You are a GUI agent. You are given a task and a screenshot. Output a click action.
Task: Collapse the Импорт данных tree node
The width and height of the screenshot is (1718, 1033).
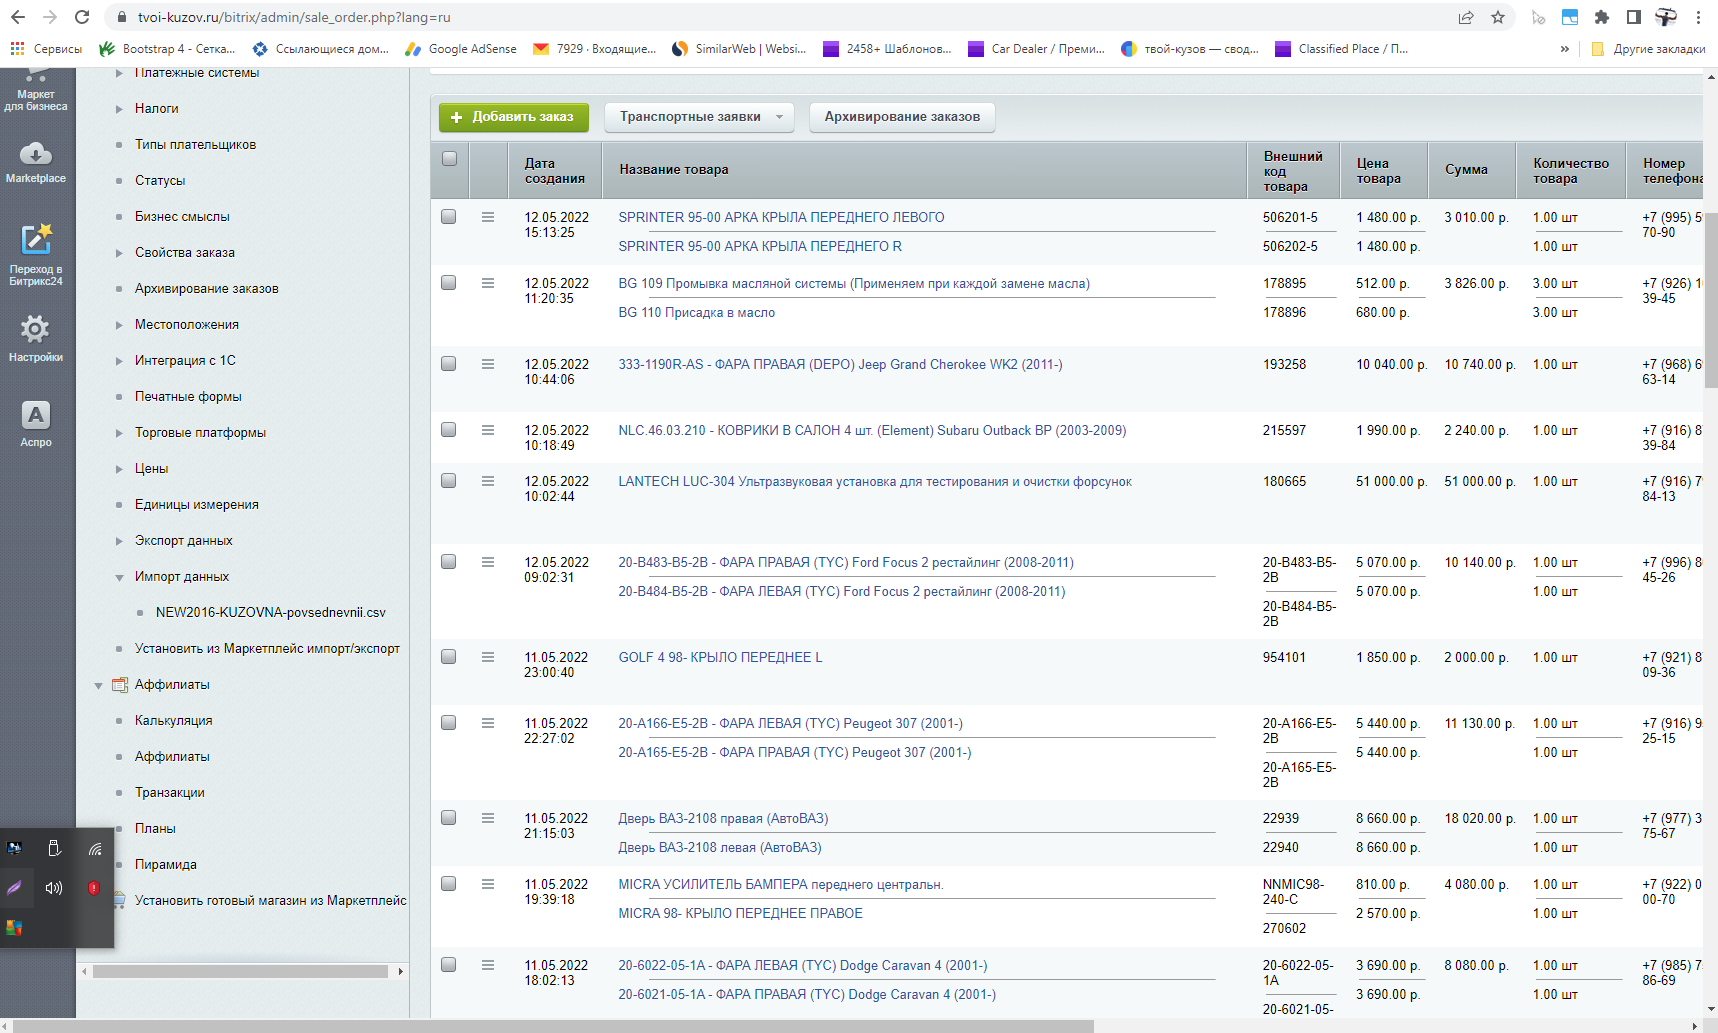pos(119,577)
